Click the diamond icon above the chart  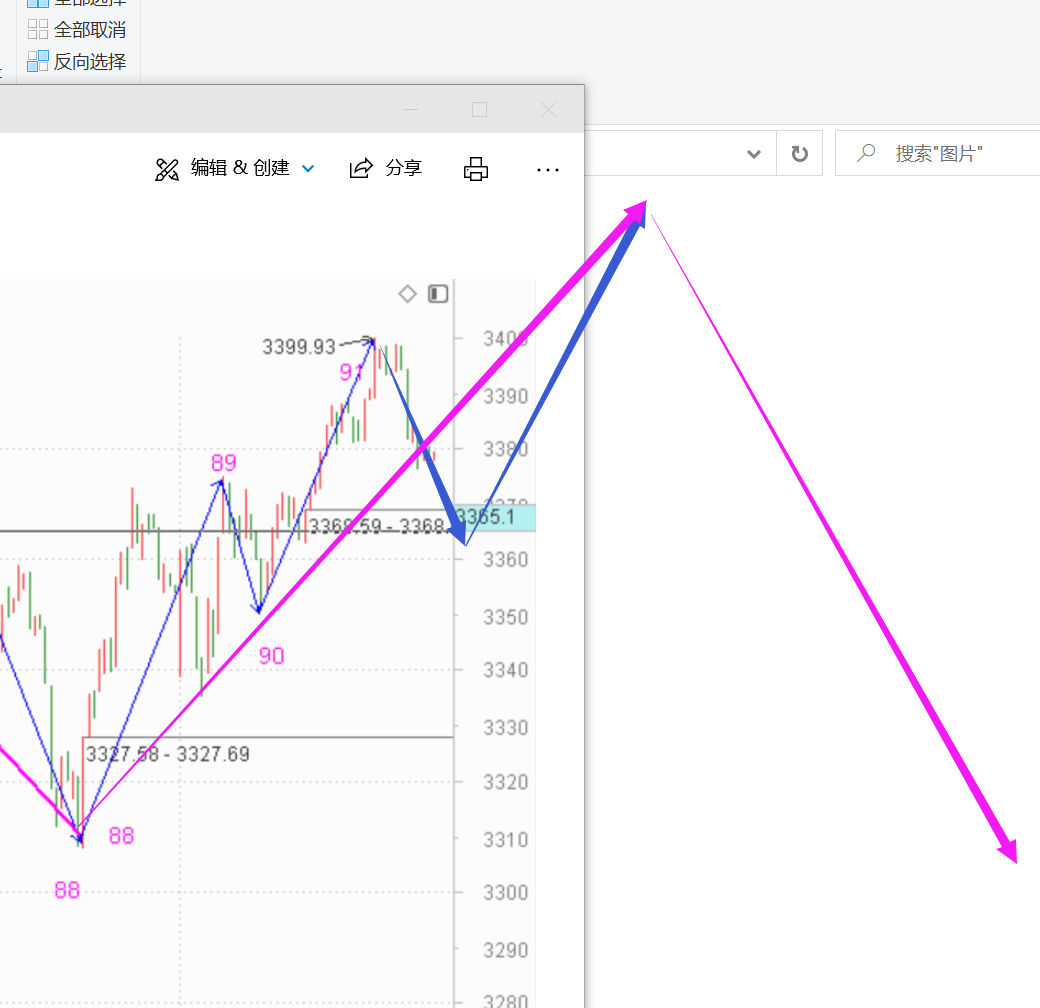pyautogui.click(x=407, y=293)
